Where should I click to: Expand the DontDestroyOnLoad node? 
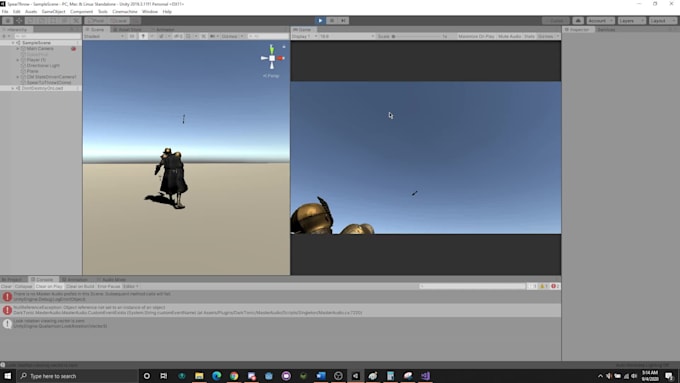click(13, 88)
